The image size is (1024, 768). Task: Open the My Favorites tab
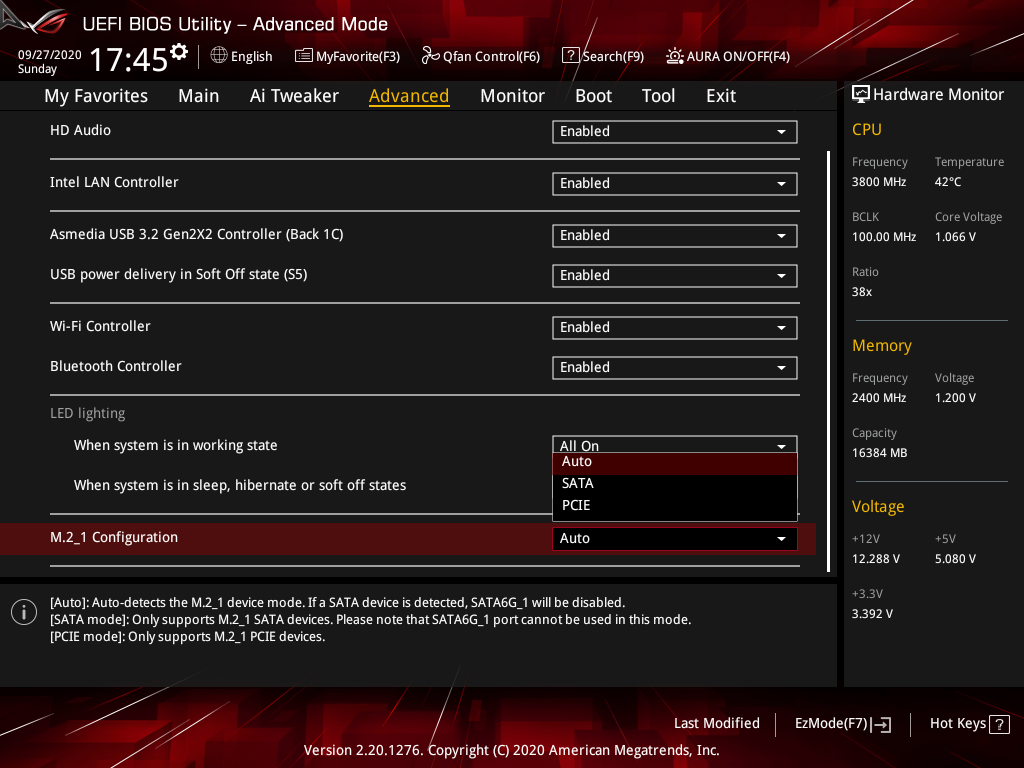[96, 96]
